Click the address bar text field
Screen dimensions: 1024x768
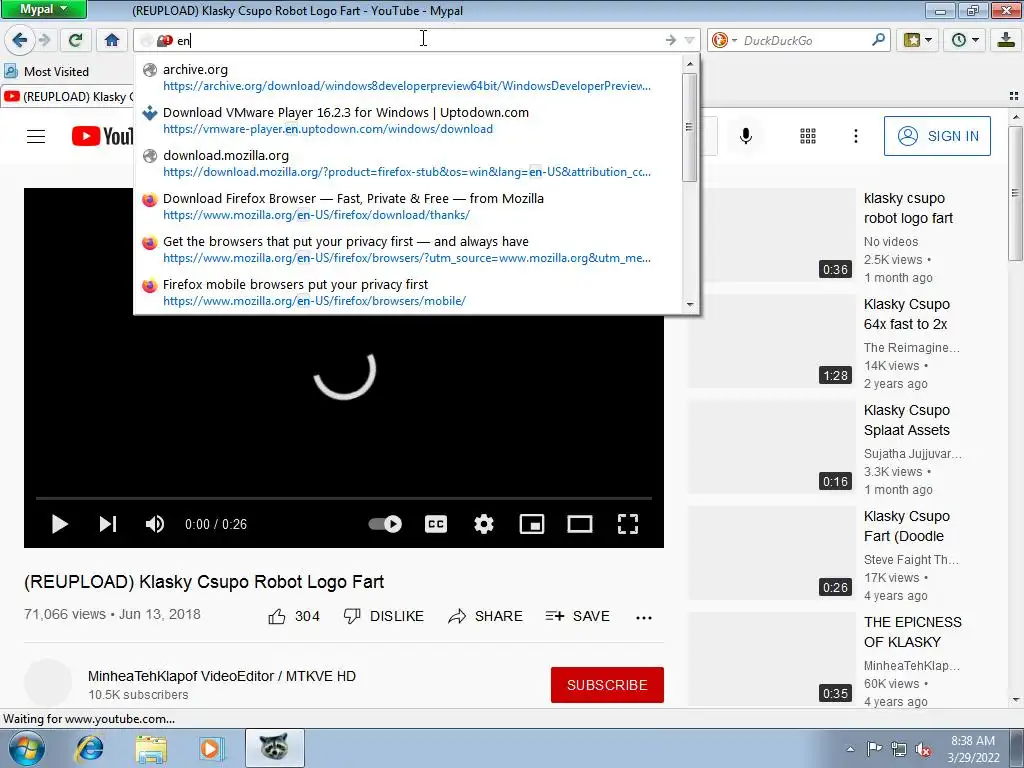click(x=418, y=40)
